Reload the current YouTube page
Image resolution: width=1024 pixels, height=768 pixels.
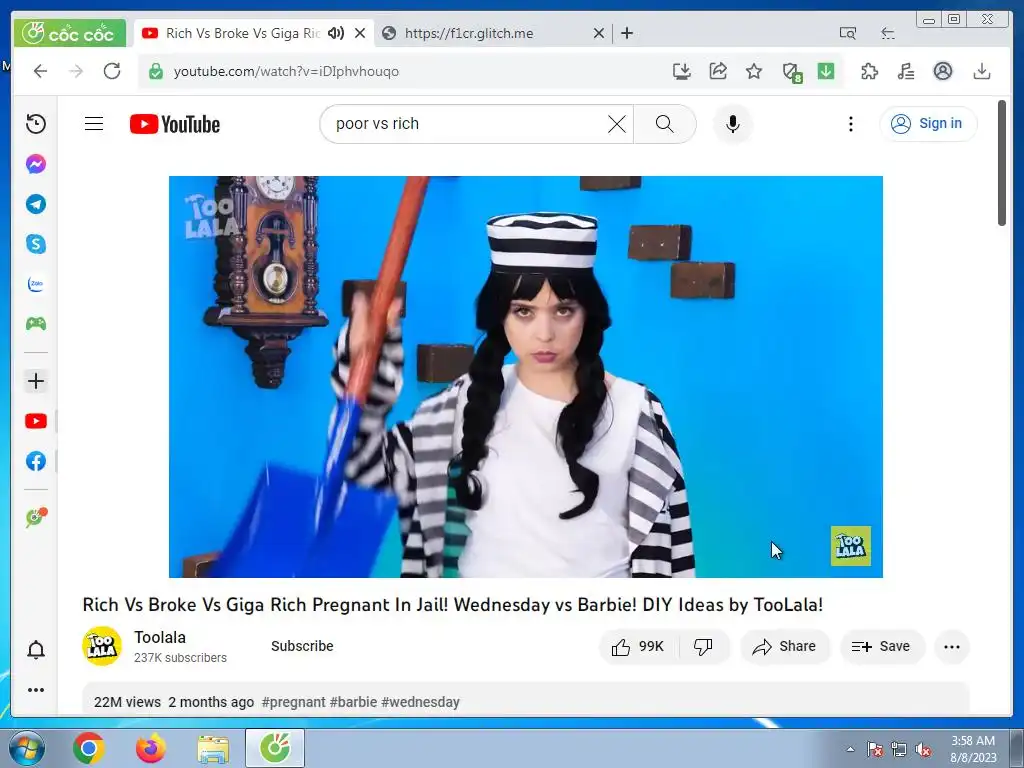[x=112, y=71]
